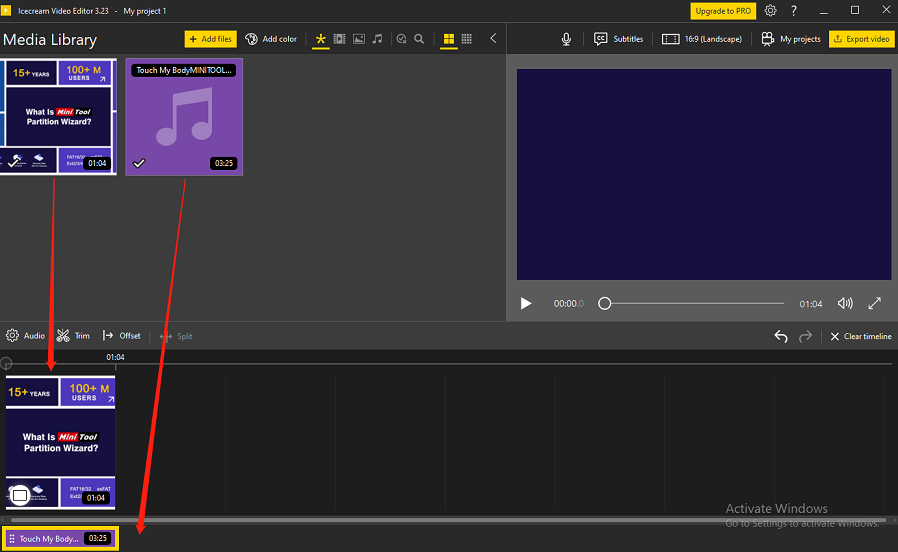Switch to large thumbnails view
This screenshot has height=552, width=898.
click(449, 39)
